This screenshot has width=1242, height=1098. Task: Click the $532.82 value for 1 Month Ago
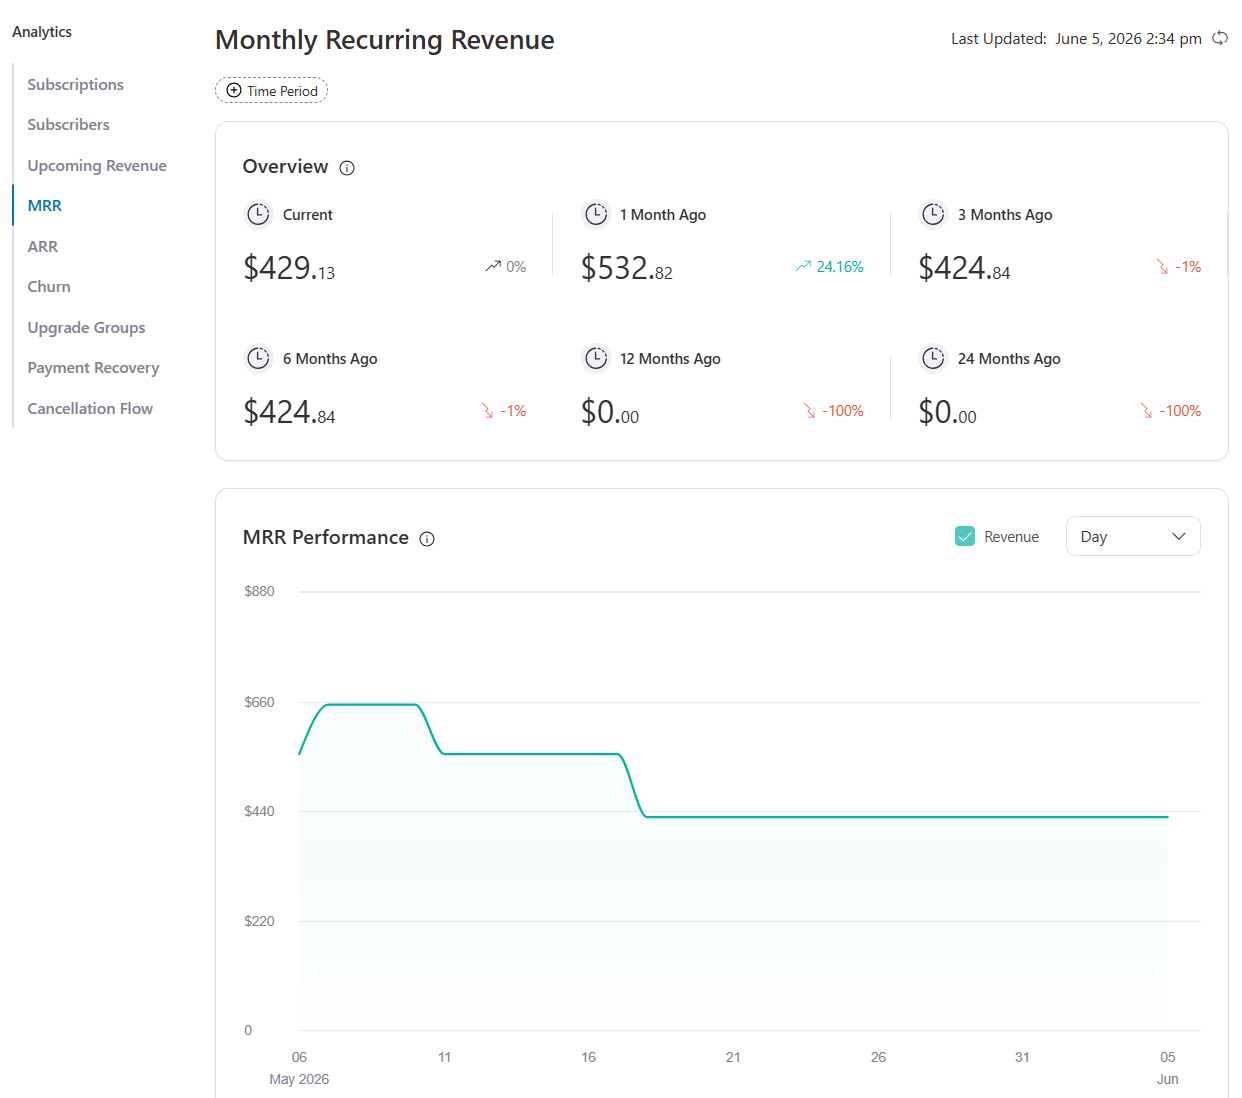pyautogui.click(x=627, y=268)
